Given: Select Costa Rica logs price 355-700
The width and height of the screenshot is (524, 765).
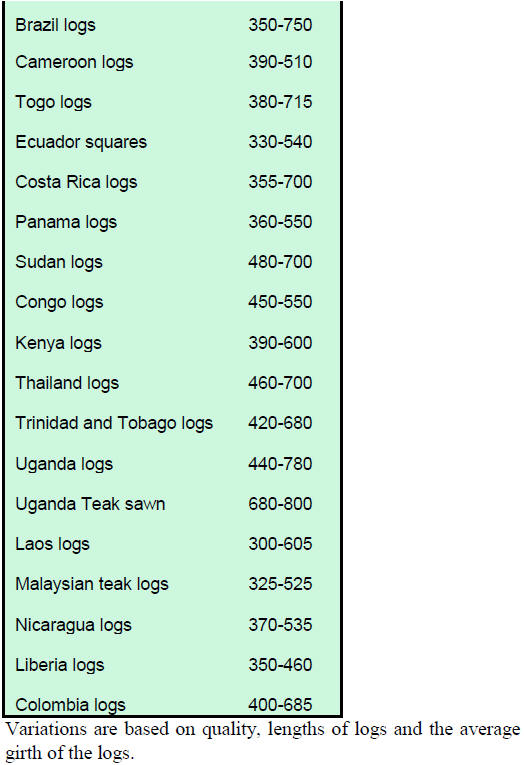Looking at the screenshot, I should click(x=280, y=182).
